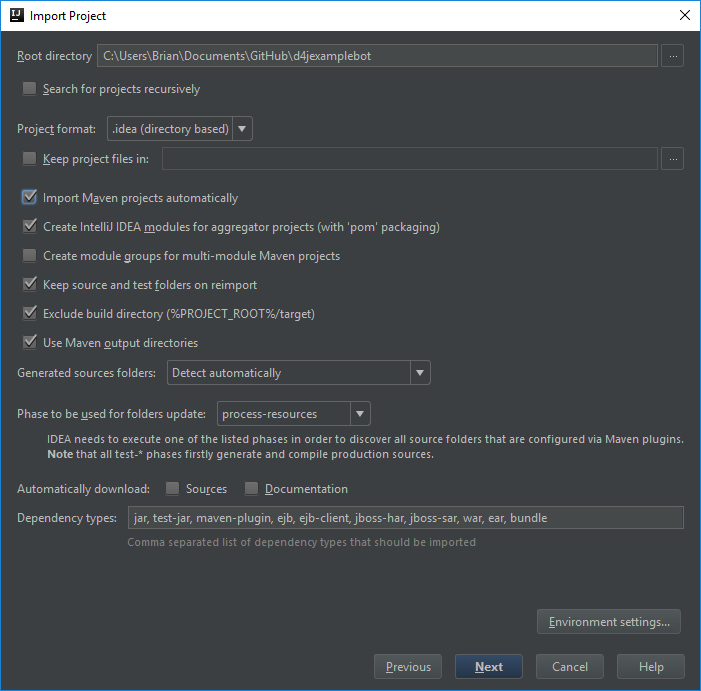701x691 pixels.
Task: Browse for root directory with ellipsis button
Action: click(x=673, y=56)
